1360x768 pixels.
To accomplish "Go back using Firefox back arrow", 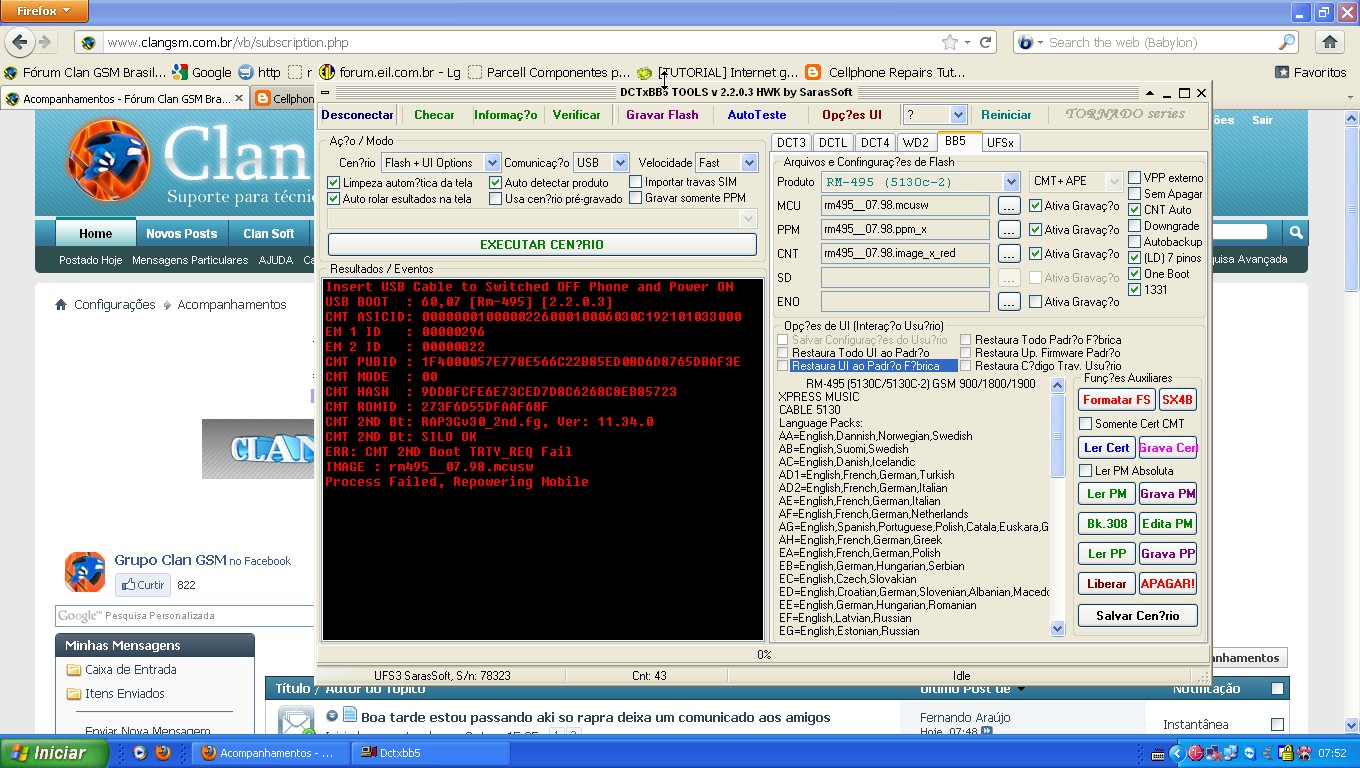I will point(18,43).
